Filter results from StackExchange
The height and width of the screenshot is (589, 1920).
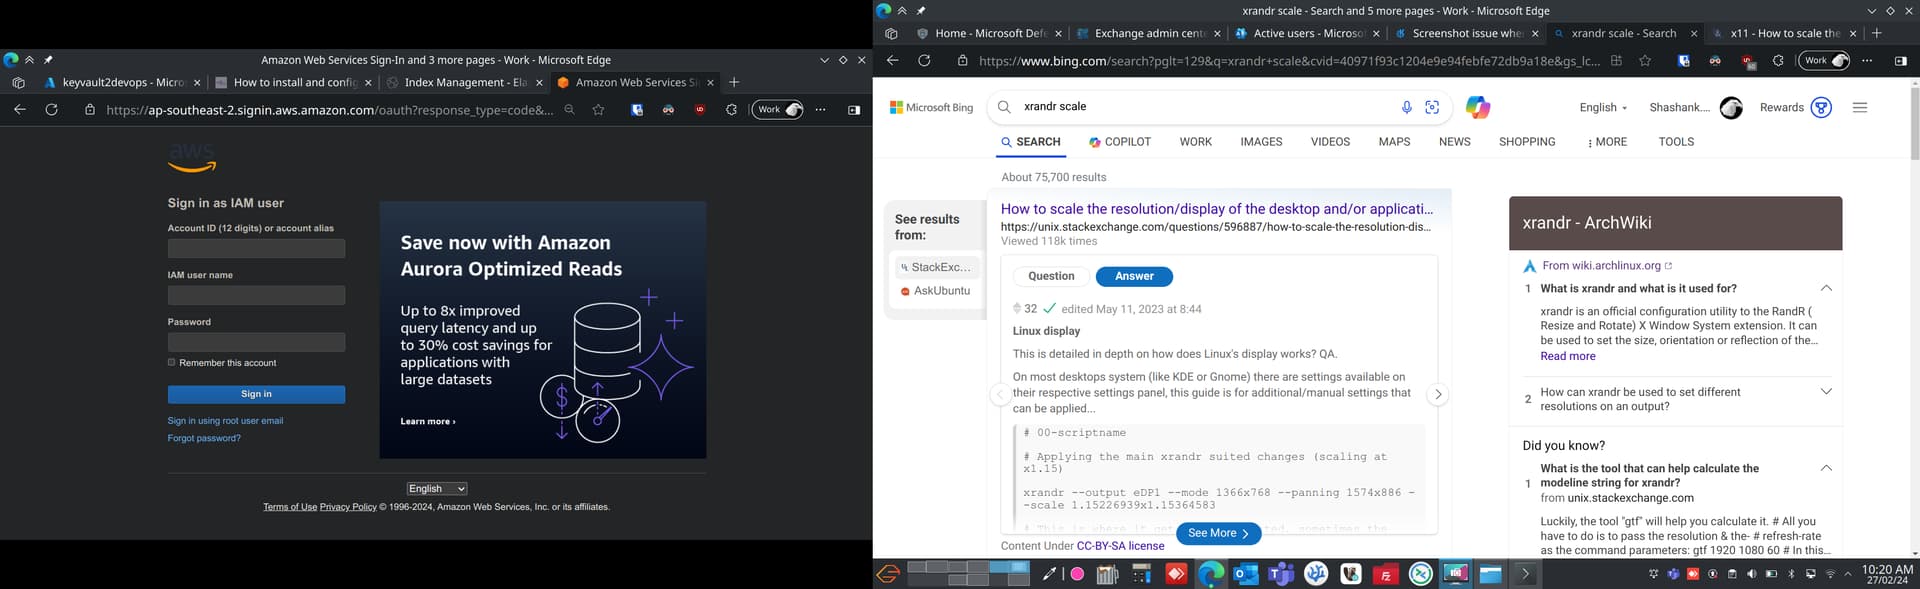pyautogui.click(x=936, y=267)
